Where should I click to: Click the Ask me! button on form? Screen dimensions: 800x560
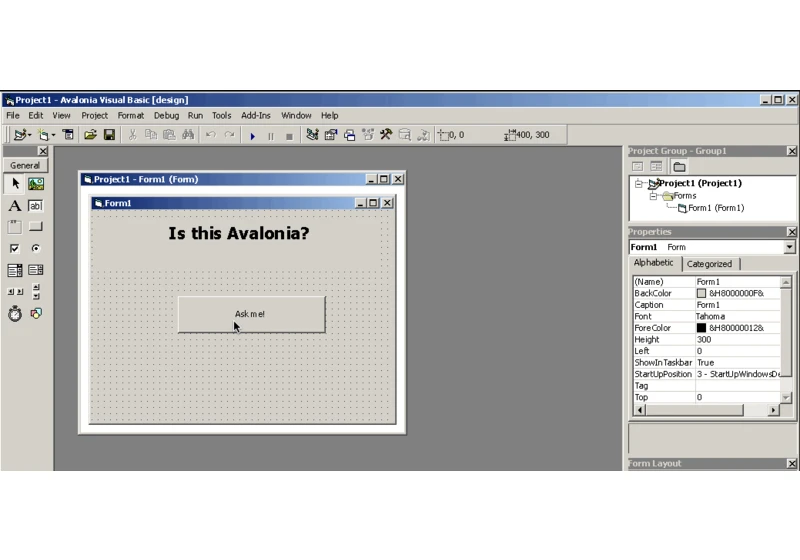(251, 314)
